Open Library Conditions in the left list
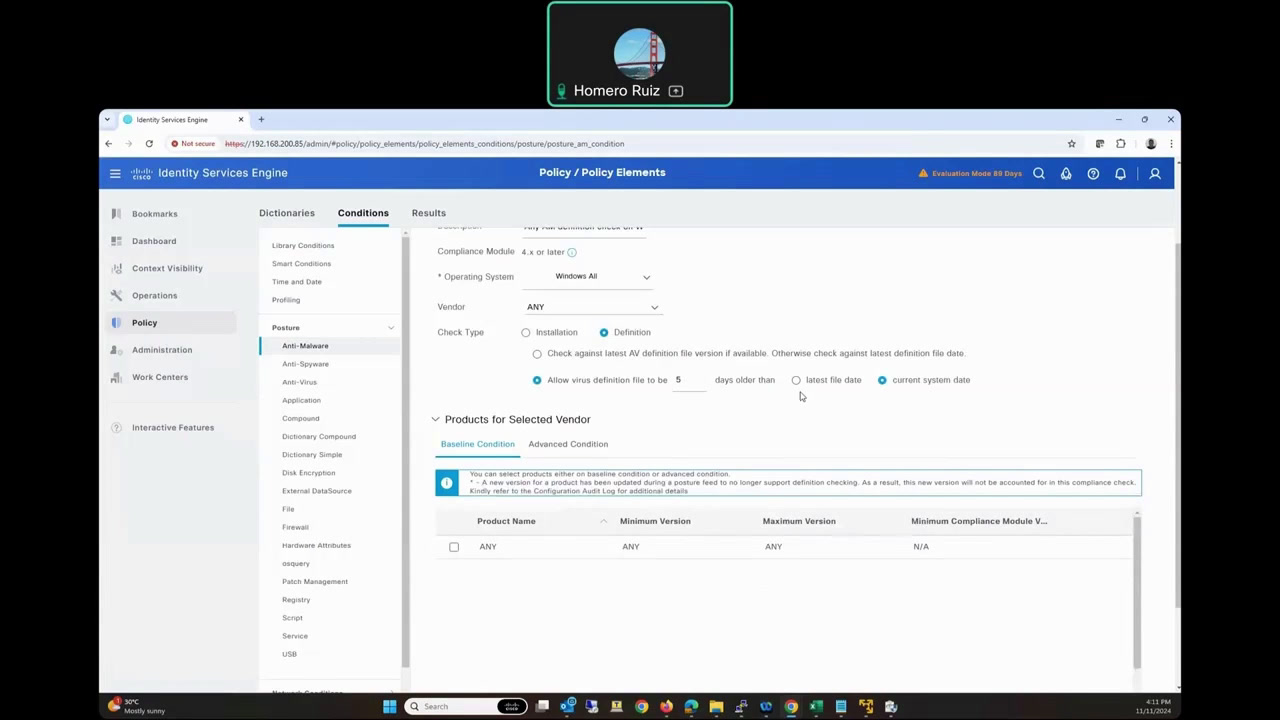This screenshot has height=720, width=1280. pyautogui.click(x=303, y=246)
